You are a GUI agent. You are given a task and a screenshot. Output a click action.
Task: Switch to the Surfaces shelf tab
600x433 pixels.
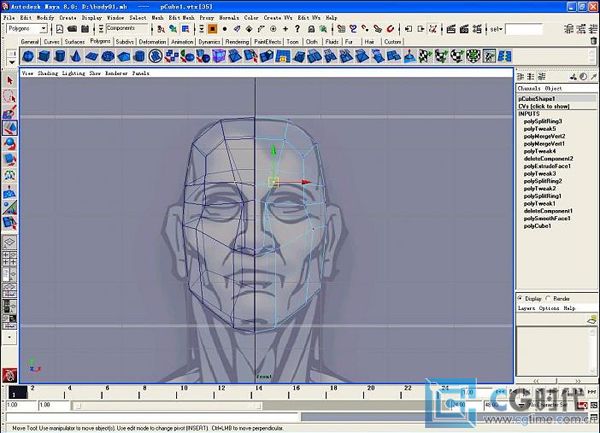pos(75,41)
